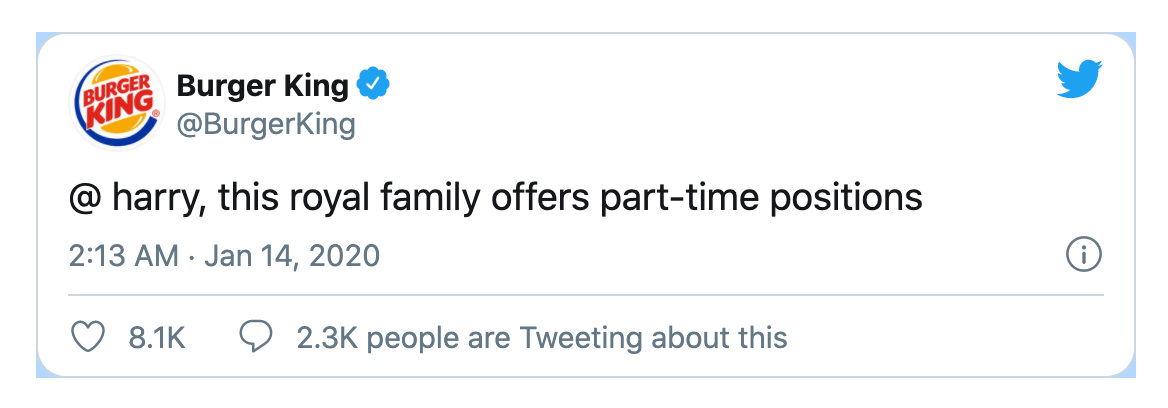
Task: Click "about this" at the footer end
Action: tap(719, 338)
